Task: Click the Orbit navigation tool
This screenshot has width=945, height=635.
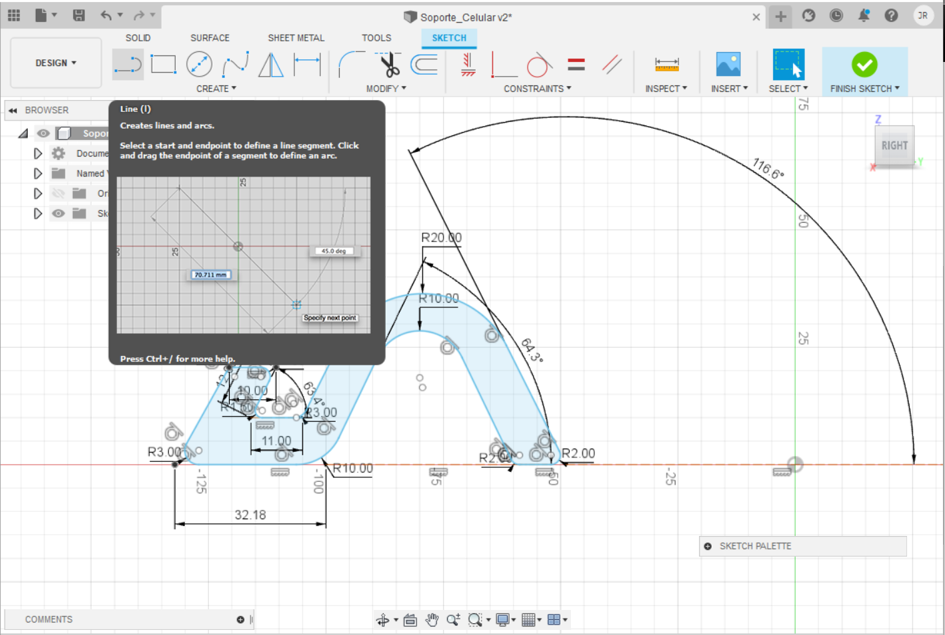Action: (x=383, y=620)
